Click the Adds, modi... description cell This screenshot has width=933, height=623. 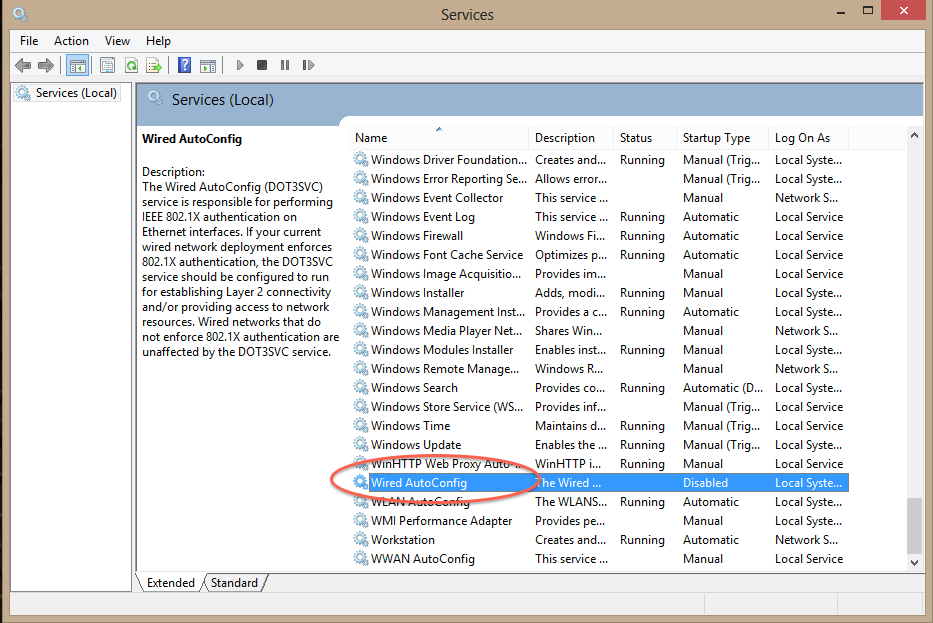[x=569, y=293]
